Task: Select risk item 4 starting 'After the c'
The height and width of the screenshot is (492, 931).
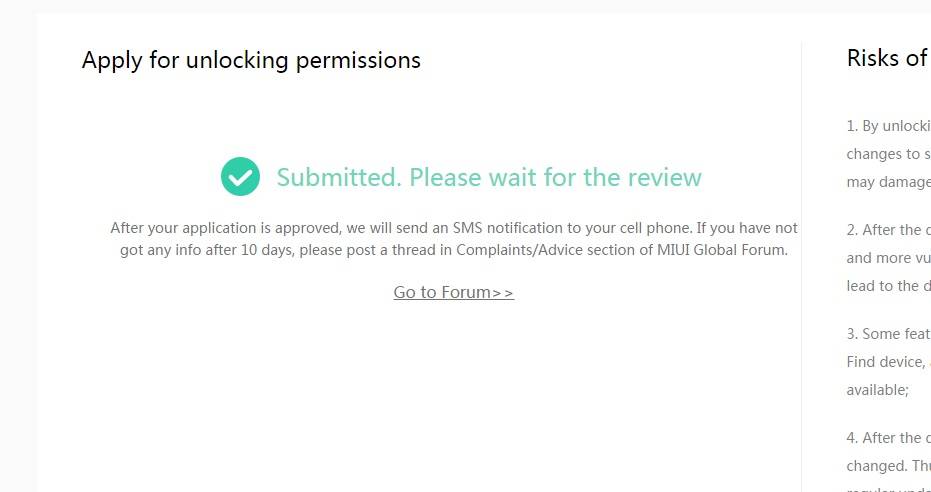Action: [x=888, y=438]
